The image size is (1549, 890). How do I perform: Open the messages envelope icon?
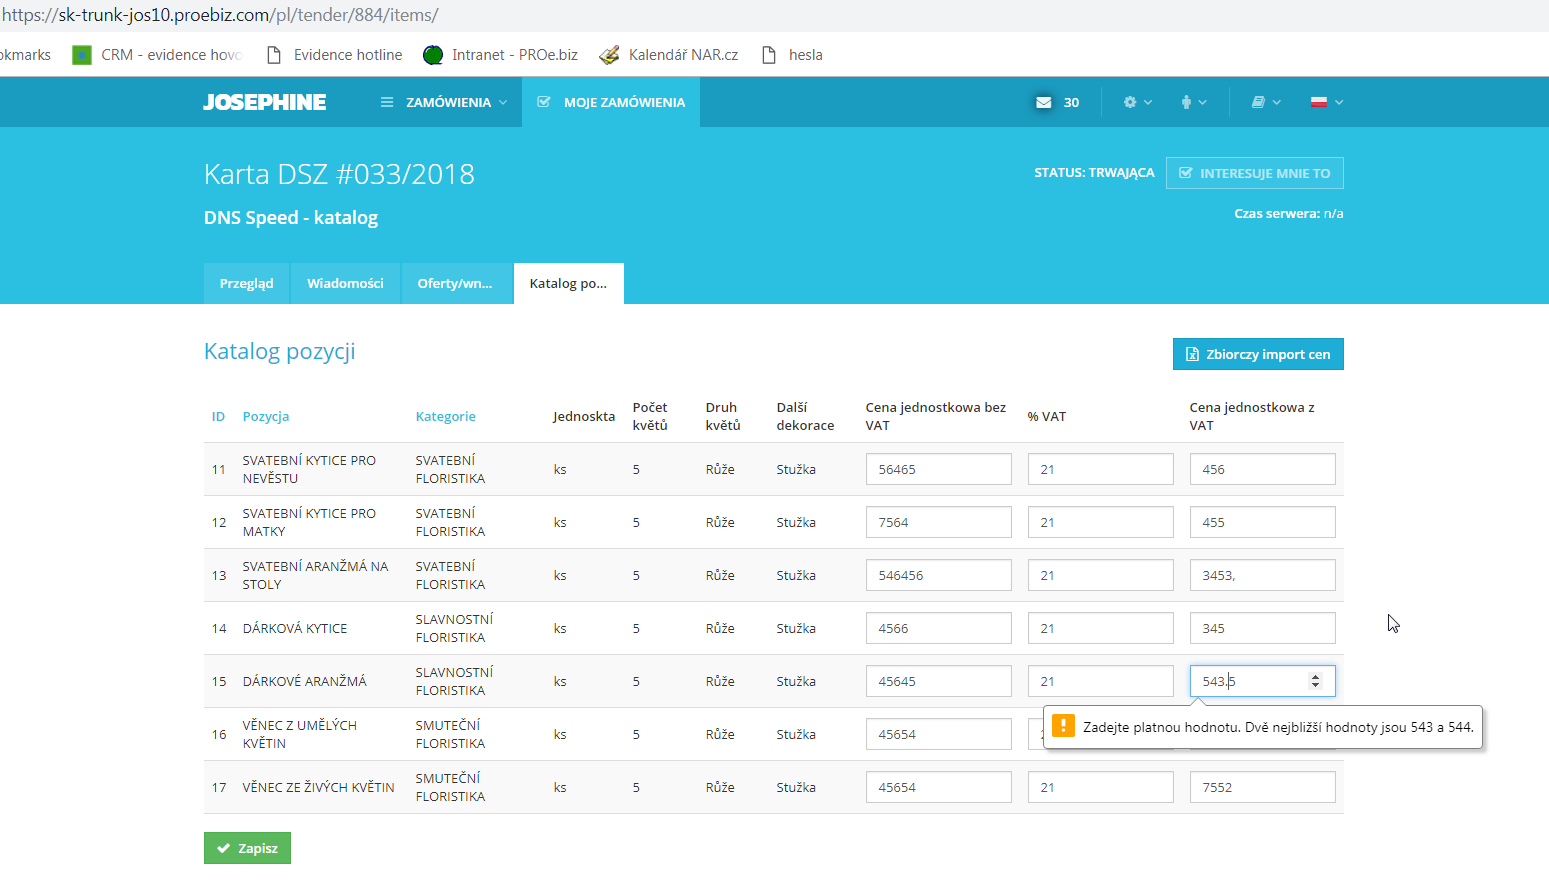click(x=1044, y=102)
